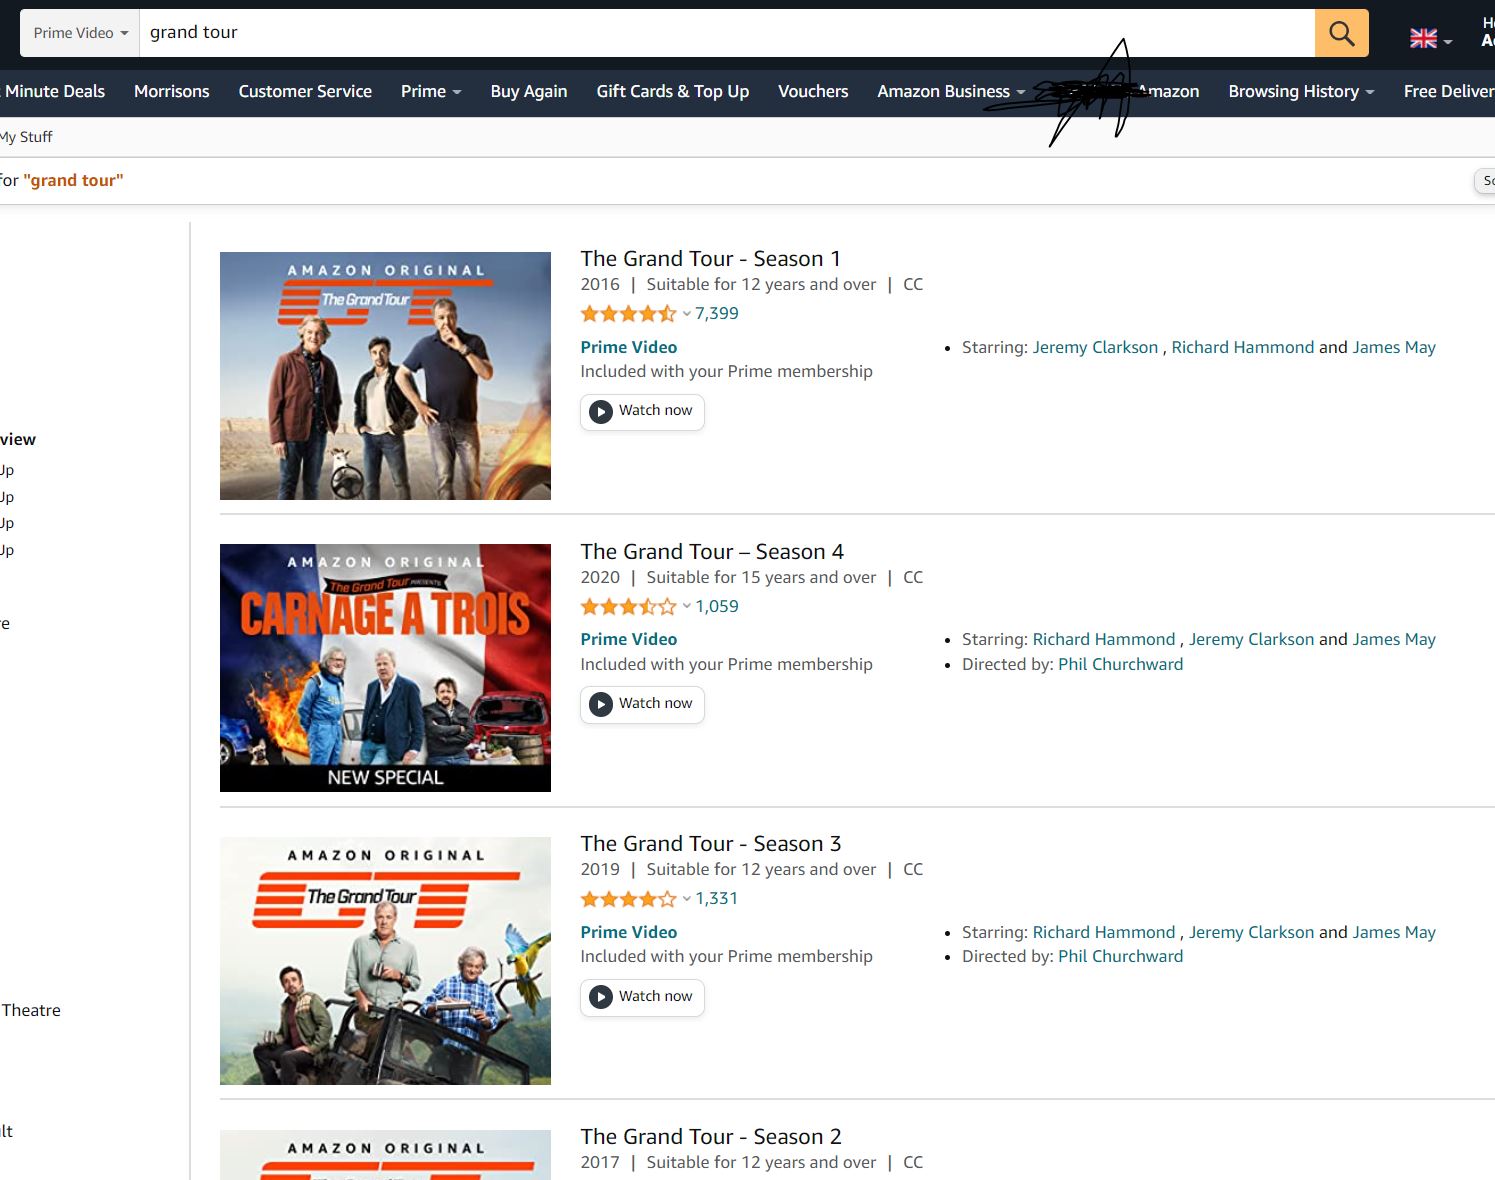Go to Vouchers in the navigation bar
Viewport: 1495px width, 1180px height.
(x=813, y=91)
